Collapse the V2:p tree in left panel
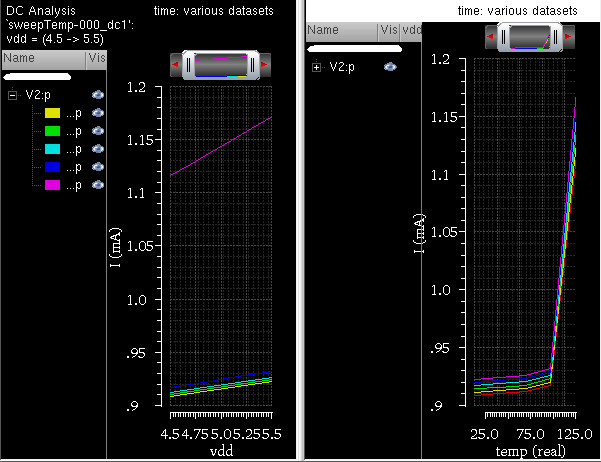The width and height of the screenshot is (601, 462). point(12,95)
